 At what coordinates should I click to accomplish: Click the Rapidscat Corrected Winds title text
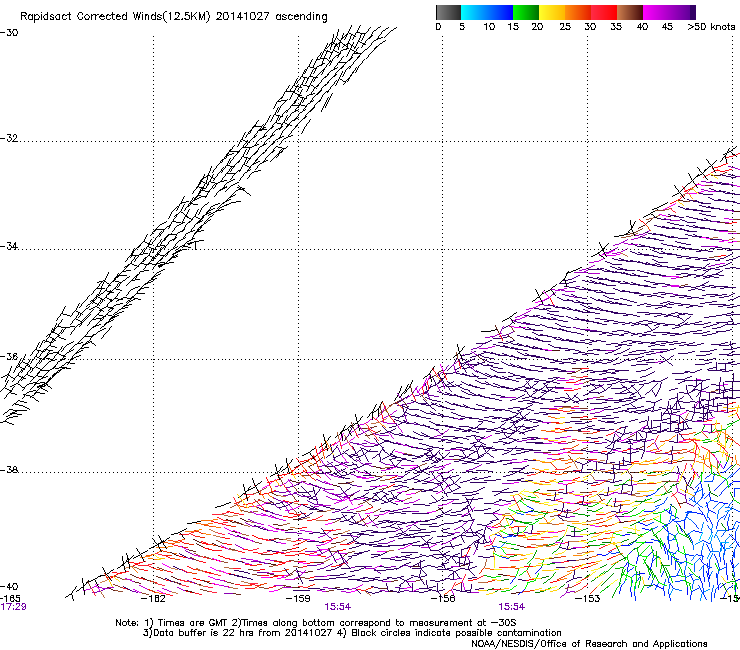click(x=174, y=17)
